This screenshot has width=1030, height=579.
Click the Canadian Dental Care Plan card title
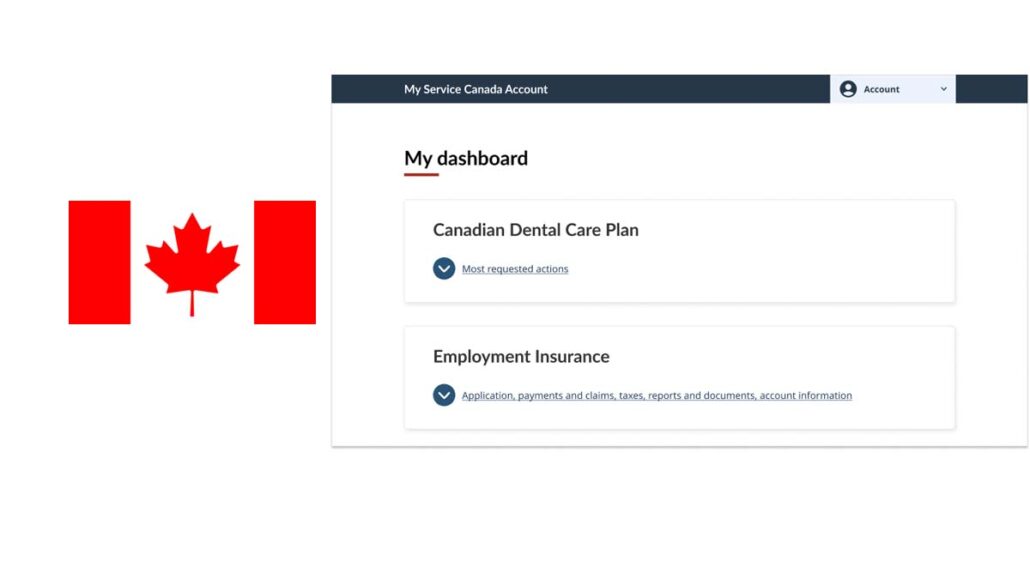pos(536,230)
